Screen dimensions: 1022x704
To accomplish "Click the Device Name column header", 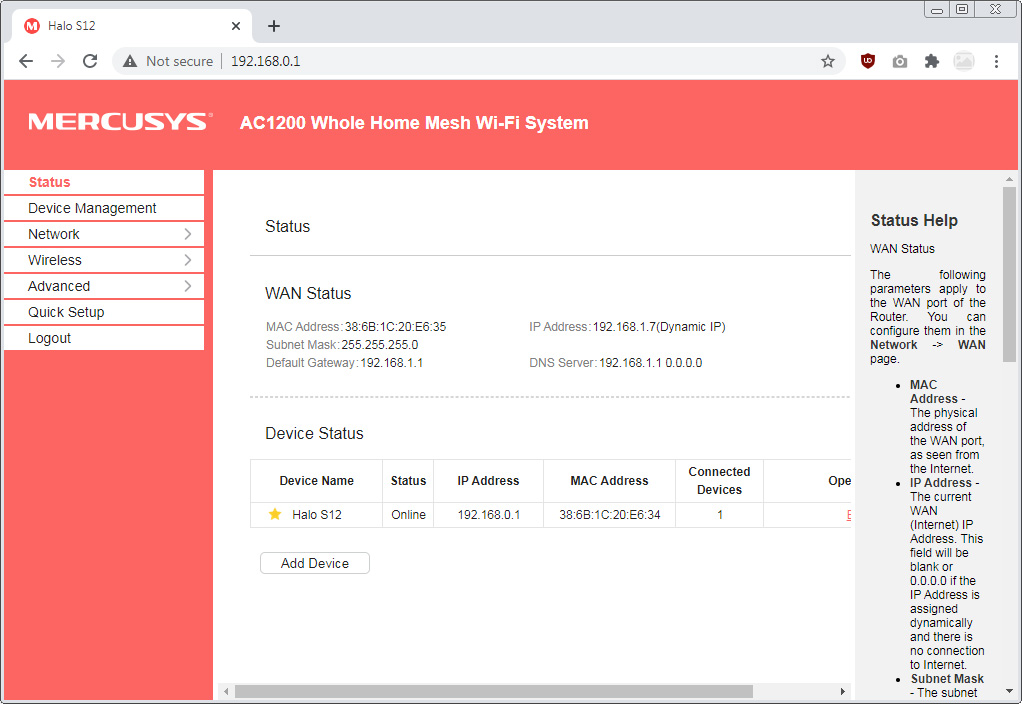I will tap(316, 480).
